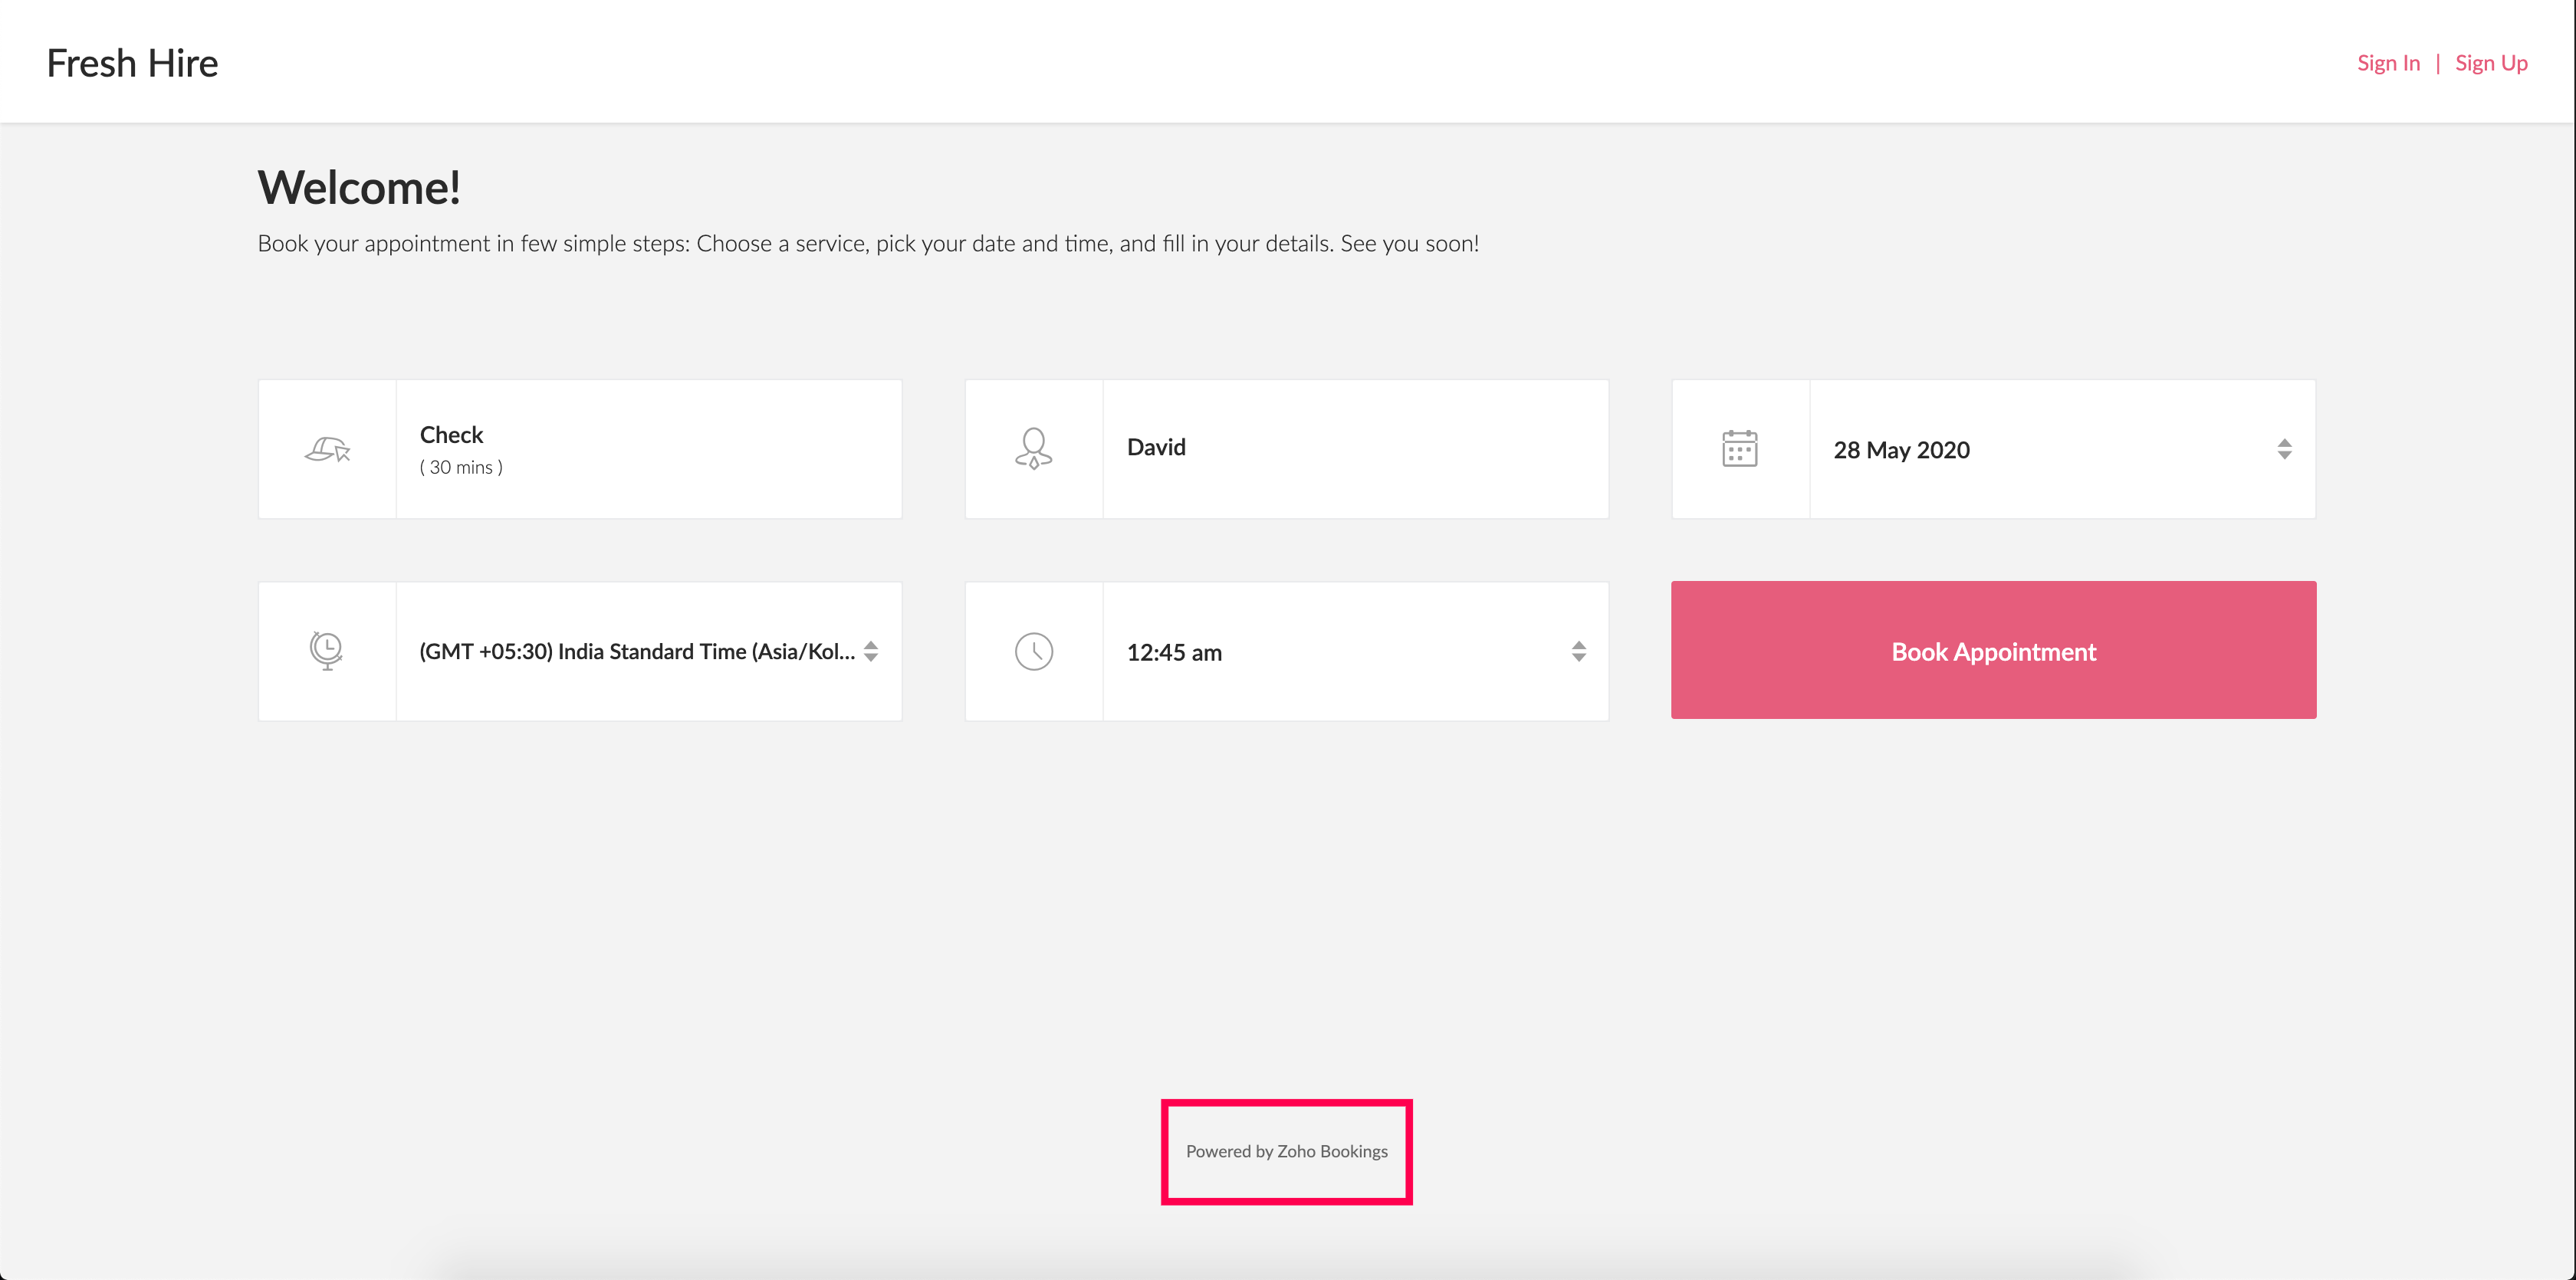The height and width of the screenshot is (1280, 2576).
Task: Click the timezone stepper arrows
Action: coord(870,650)
